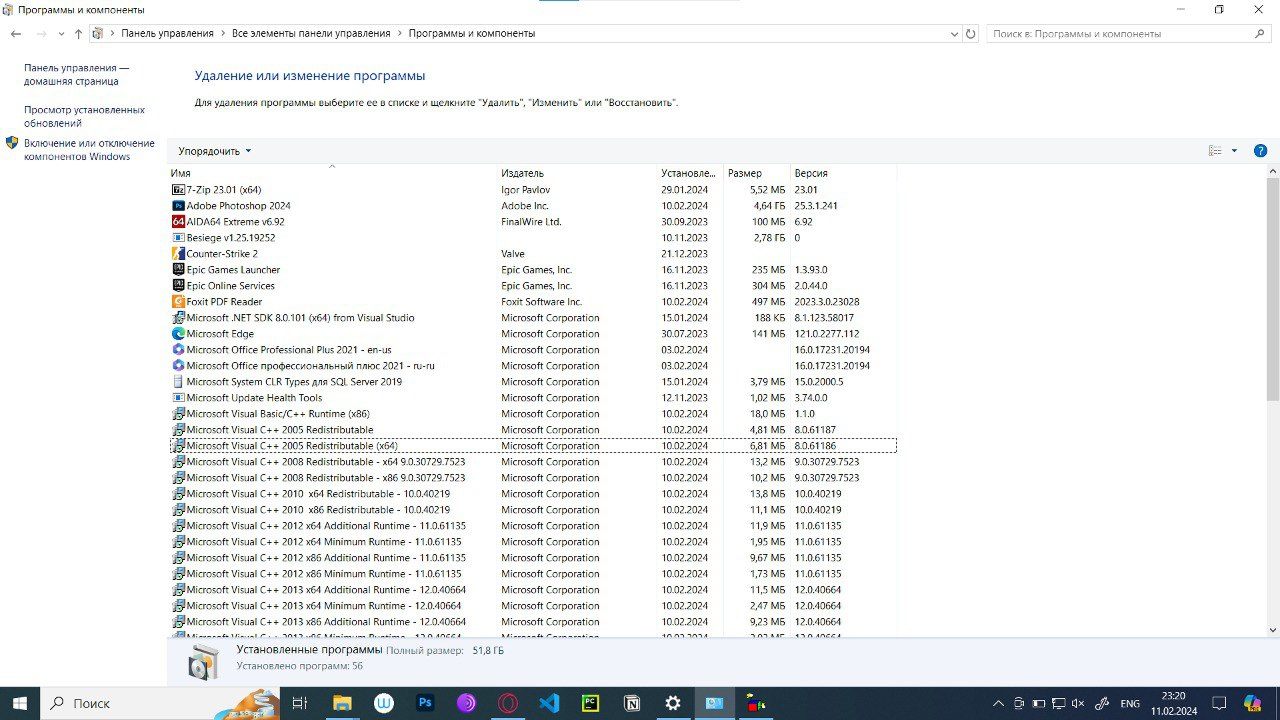Select Visual C++ 2013 x64 Minimum Runtime entry
Image resolution: width=1280 pixels, height=720 pixels.
tap(533, 606)
